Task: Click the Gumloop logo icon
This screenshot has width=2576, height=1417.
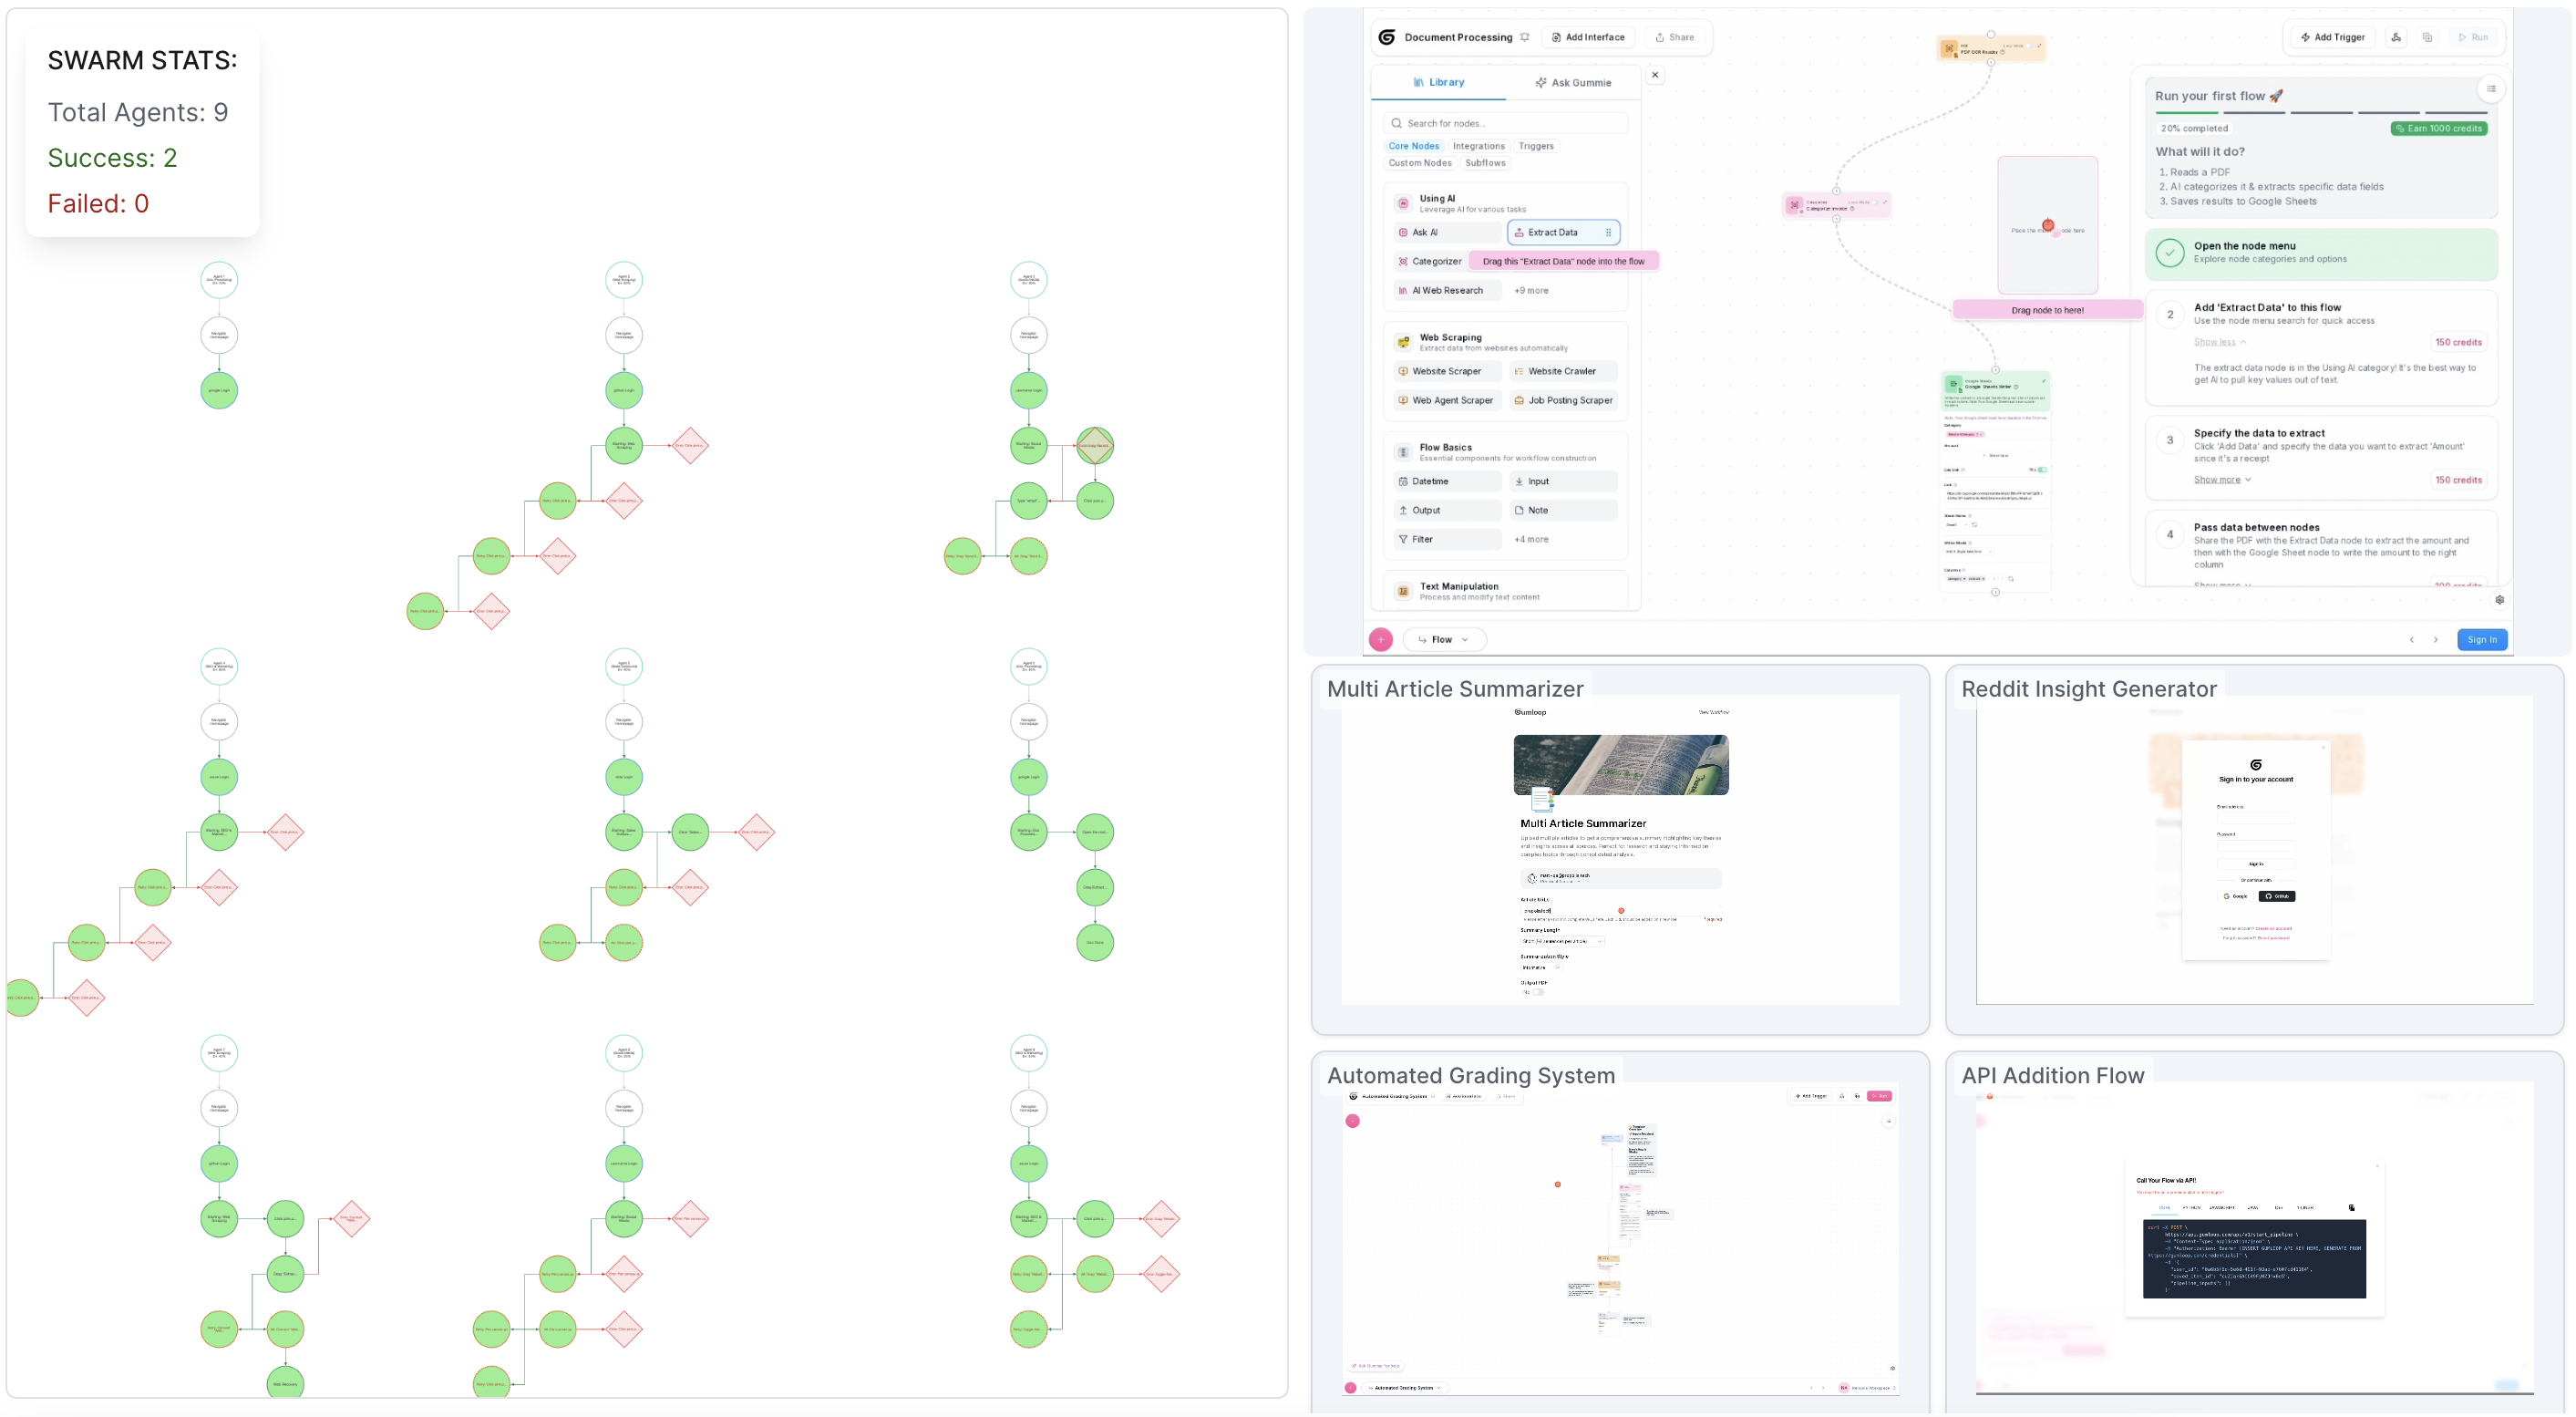Action: tap(1386, 37)
